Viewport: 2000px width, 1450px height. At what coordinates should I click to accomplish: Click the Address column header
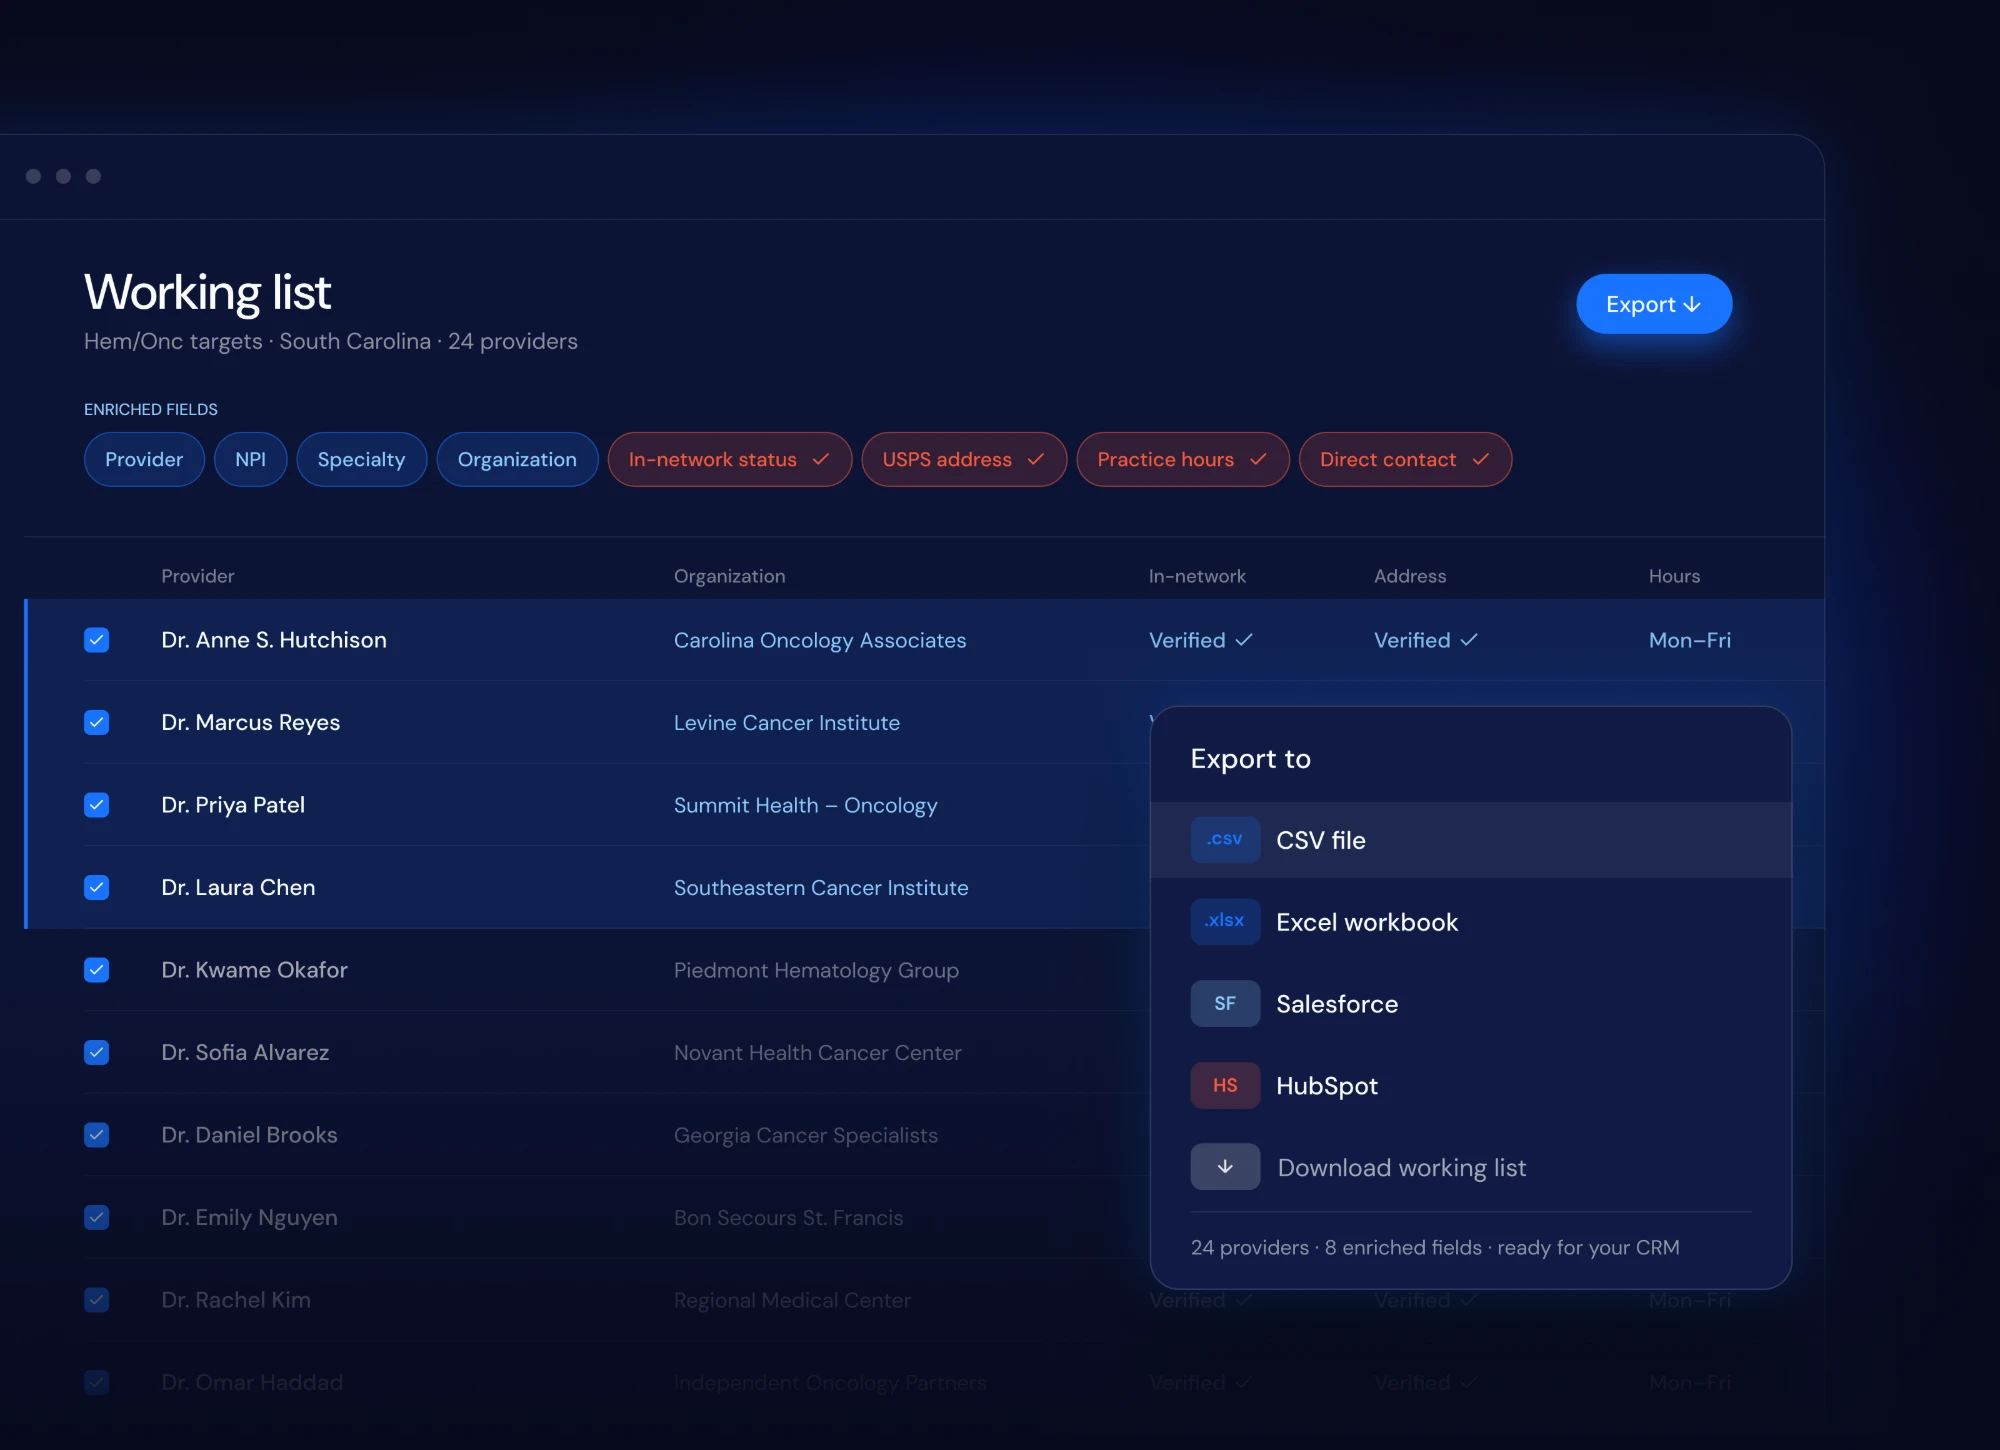(x=1410, y=576)
